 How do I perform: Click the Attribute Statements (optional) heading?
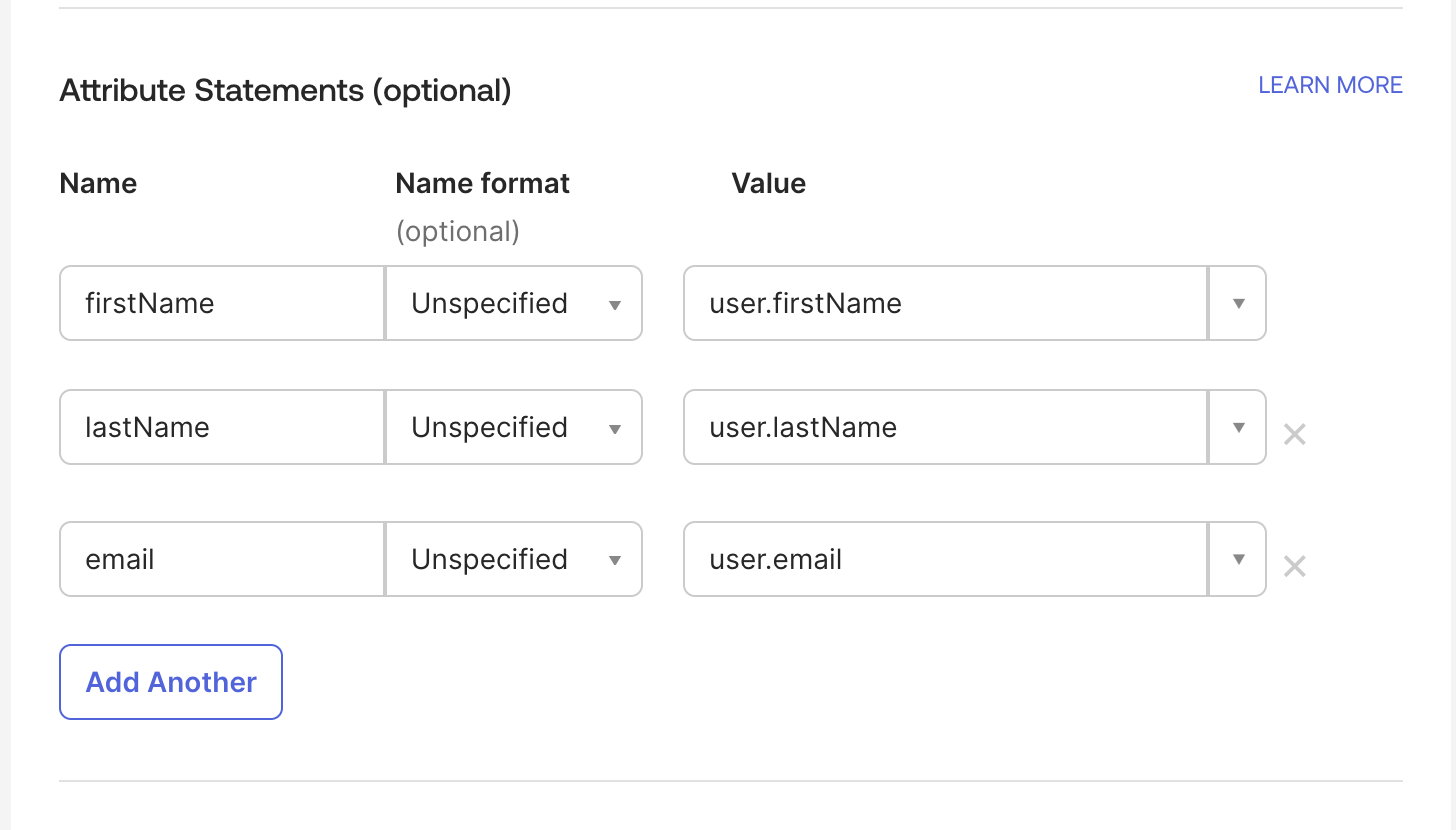click(x=285, y=90)
